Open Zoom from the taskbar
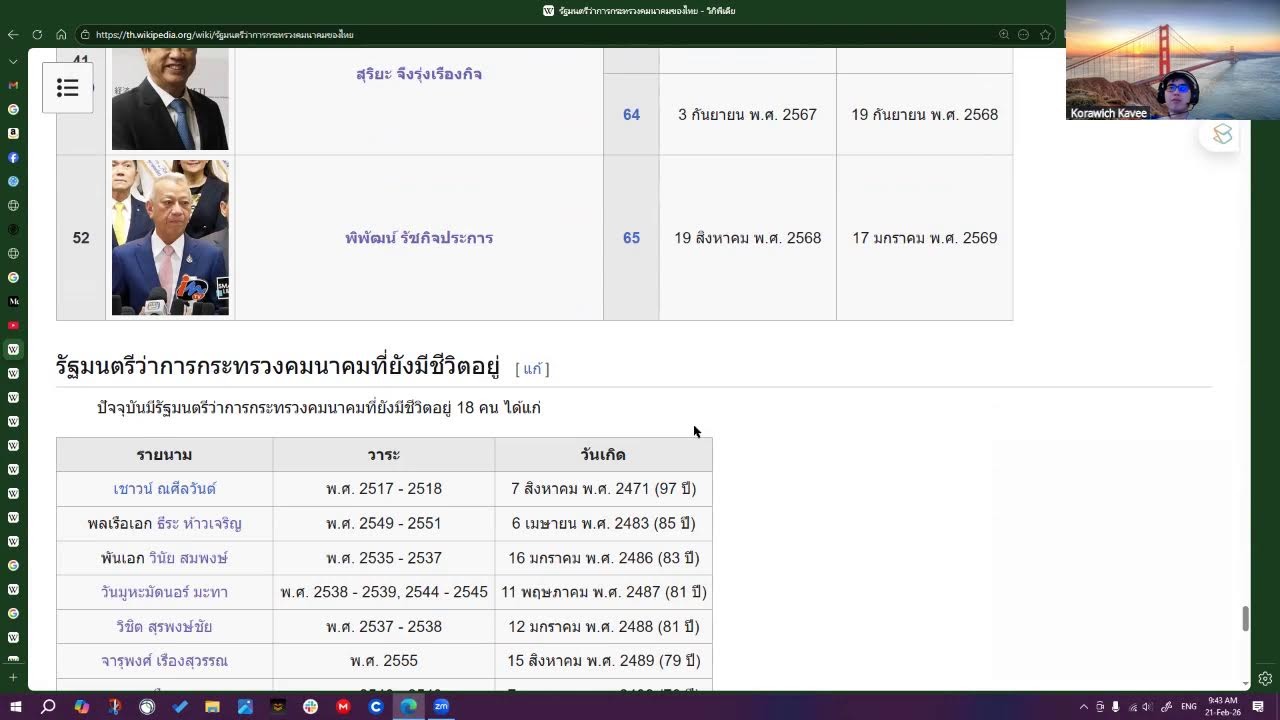 click(x=441, y=706)
